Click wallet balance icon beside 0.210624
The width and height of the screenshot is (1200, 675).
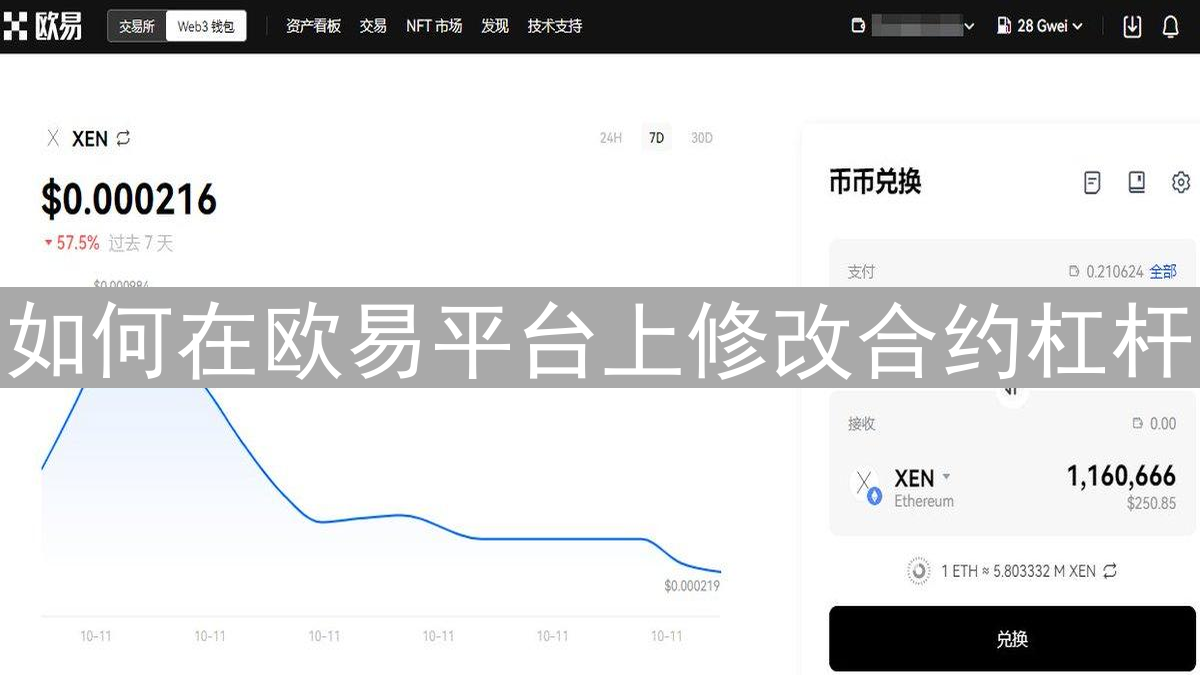coord(1074,271)
